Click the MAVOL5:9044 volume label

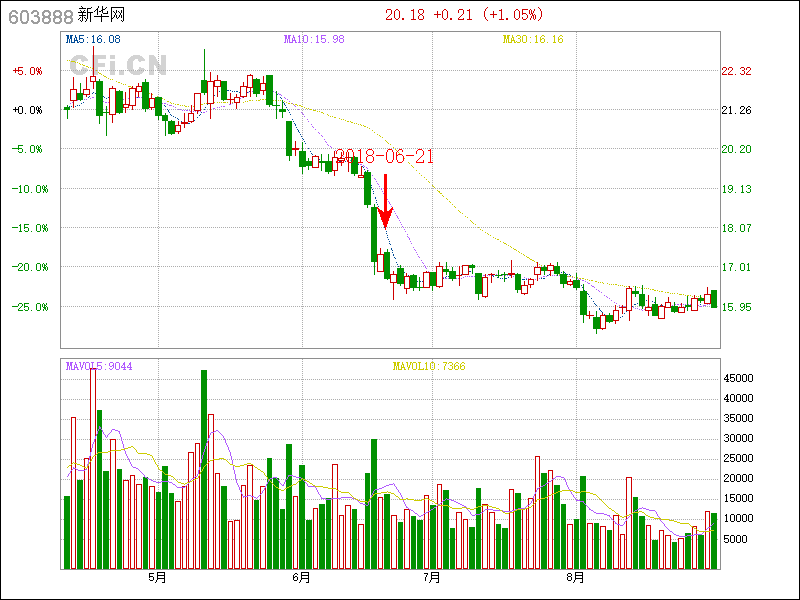(99, 366)
